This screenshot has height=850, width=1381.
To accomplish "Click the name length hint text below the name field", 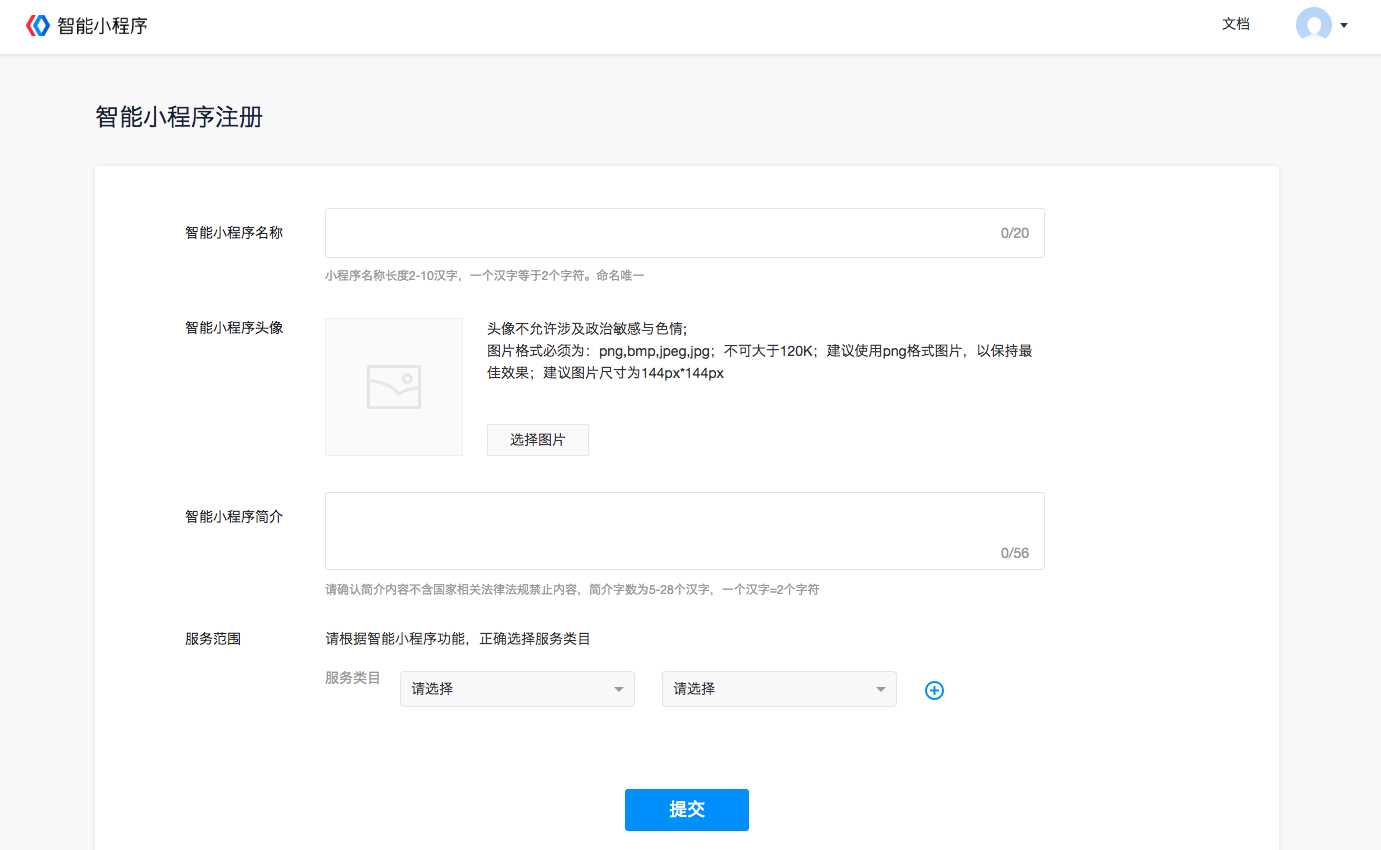I will [x=485, y=276].
